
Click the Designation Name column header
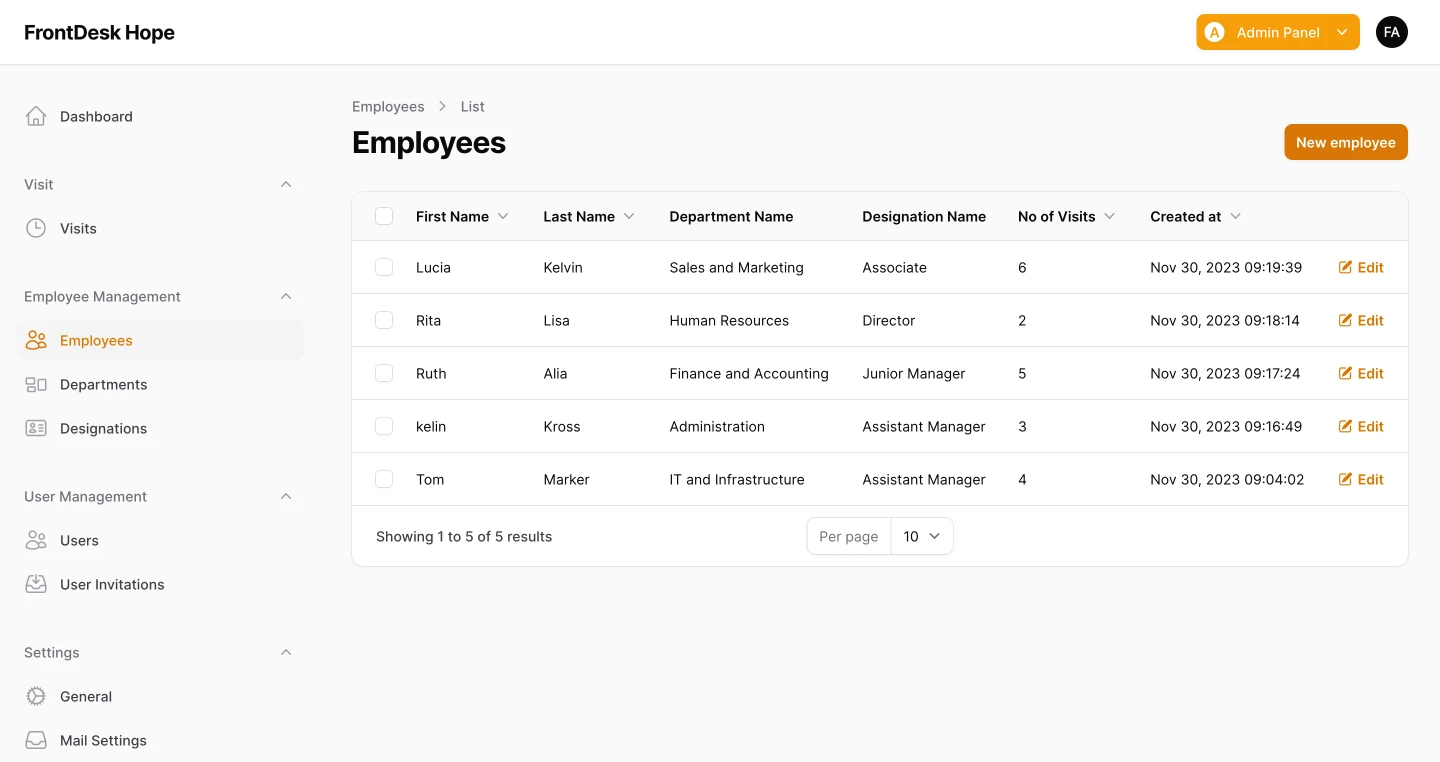924,216
